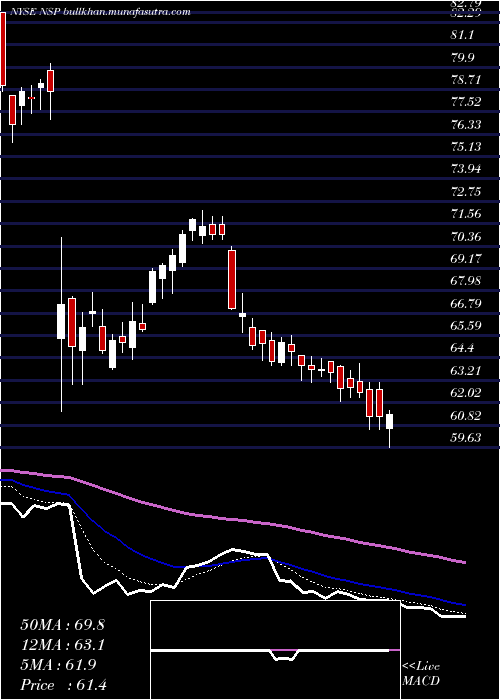The width and height of the screenshot is (500, 700).
Task: Click the 67.98 price axis label
Action: pyautogui.click(x=466, y=281)
